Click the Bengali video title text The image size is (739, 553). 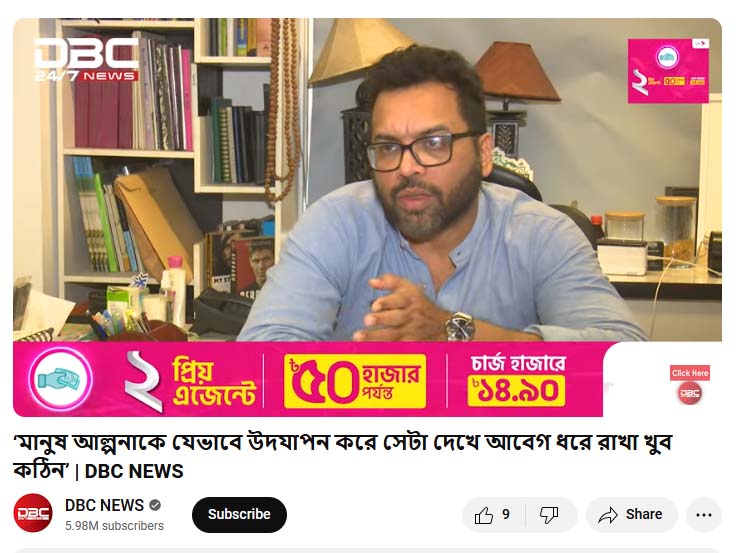(x=342, y=455)
